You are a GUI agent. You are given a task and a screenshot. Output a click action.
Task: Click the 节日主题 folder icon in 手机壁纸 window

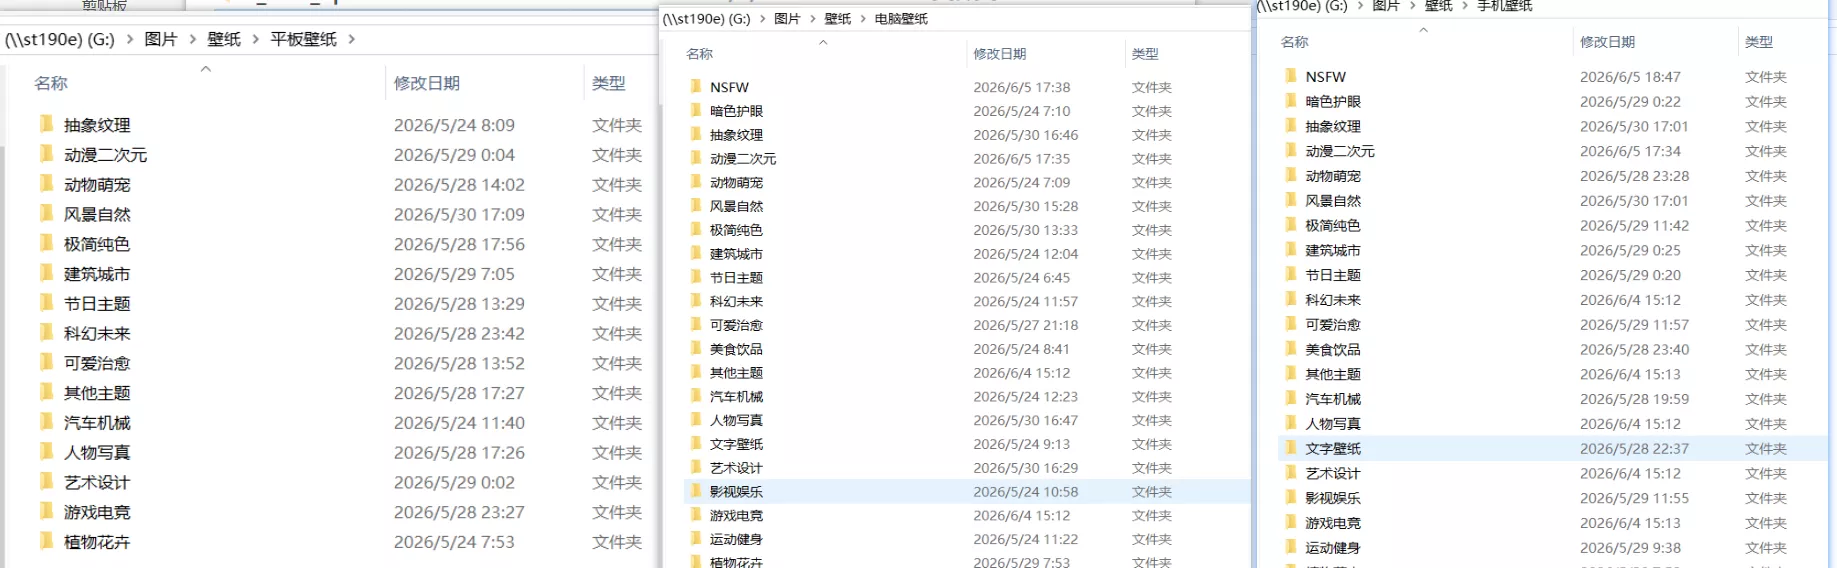1291,274
